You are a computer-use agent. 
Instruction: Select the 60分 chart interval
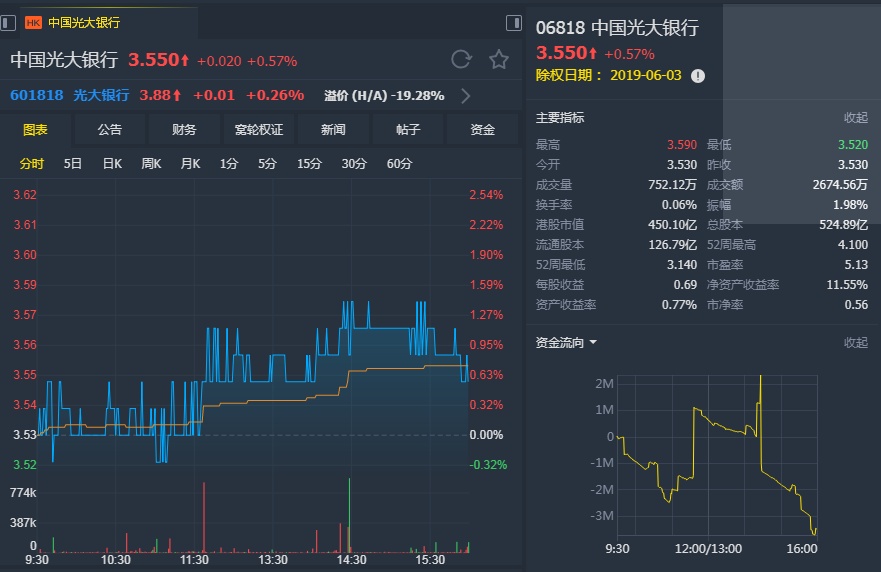point(399,164)
